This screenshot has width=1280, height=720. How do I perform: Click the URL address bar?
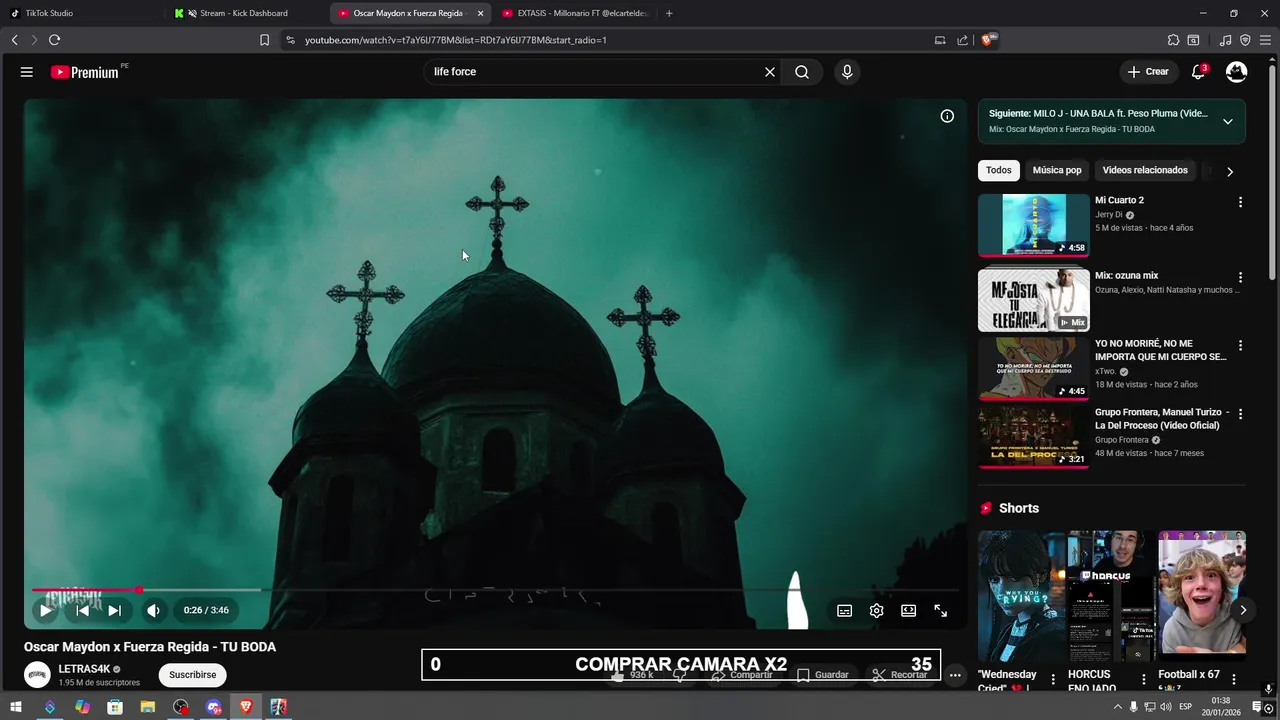(x=610, y=40)
